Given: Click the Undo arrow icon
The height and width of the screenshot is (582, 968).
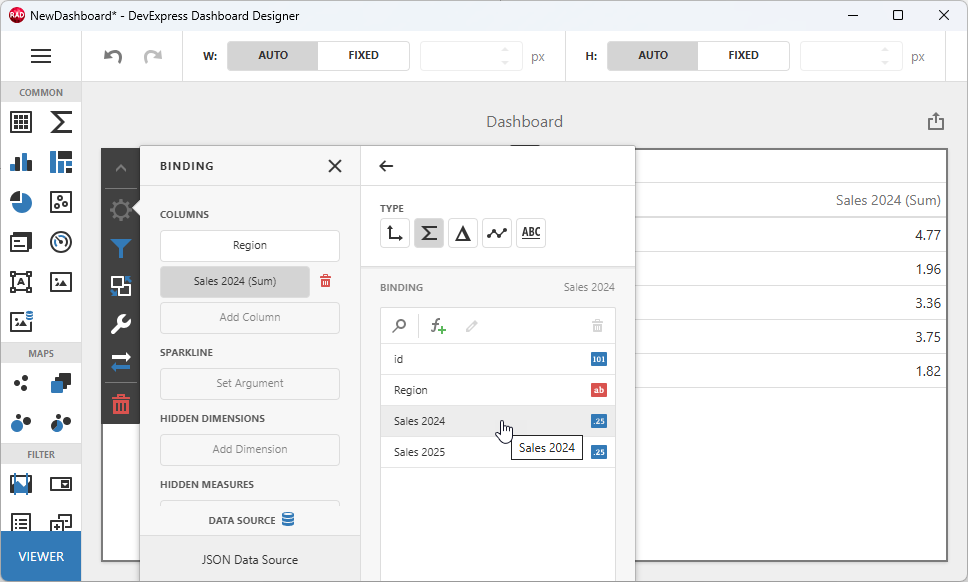Looking at the screenshot, I should [111, 55].
